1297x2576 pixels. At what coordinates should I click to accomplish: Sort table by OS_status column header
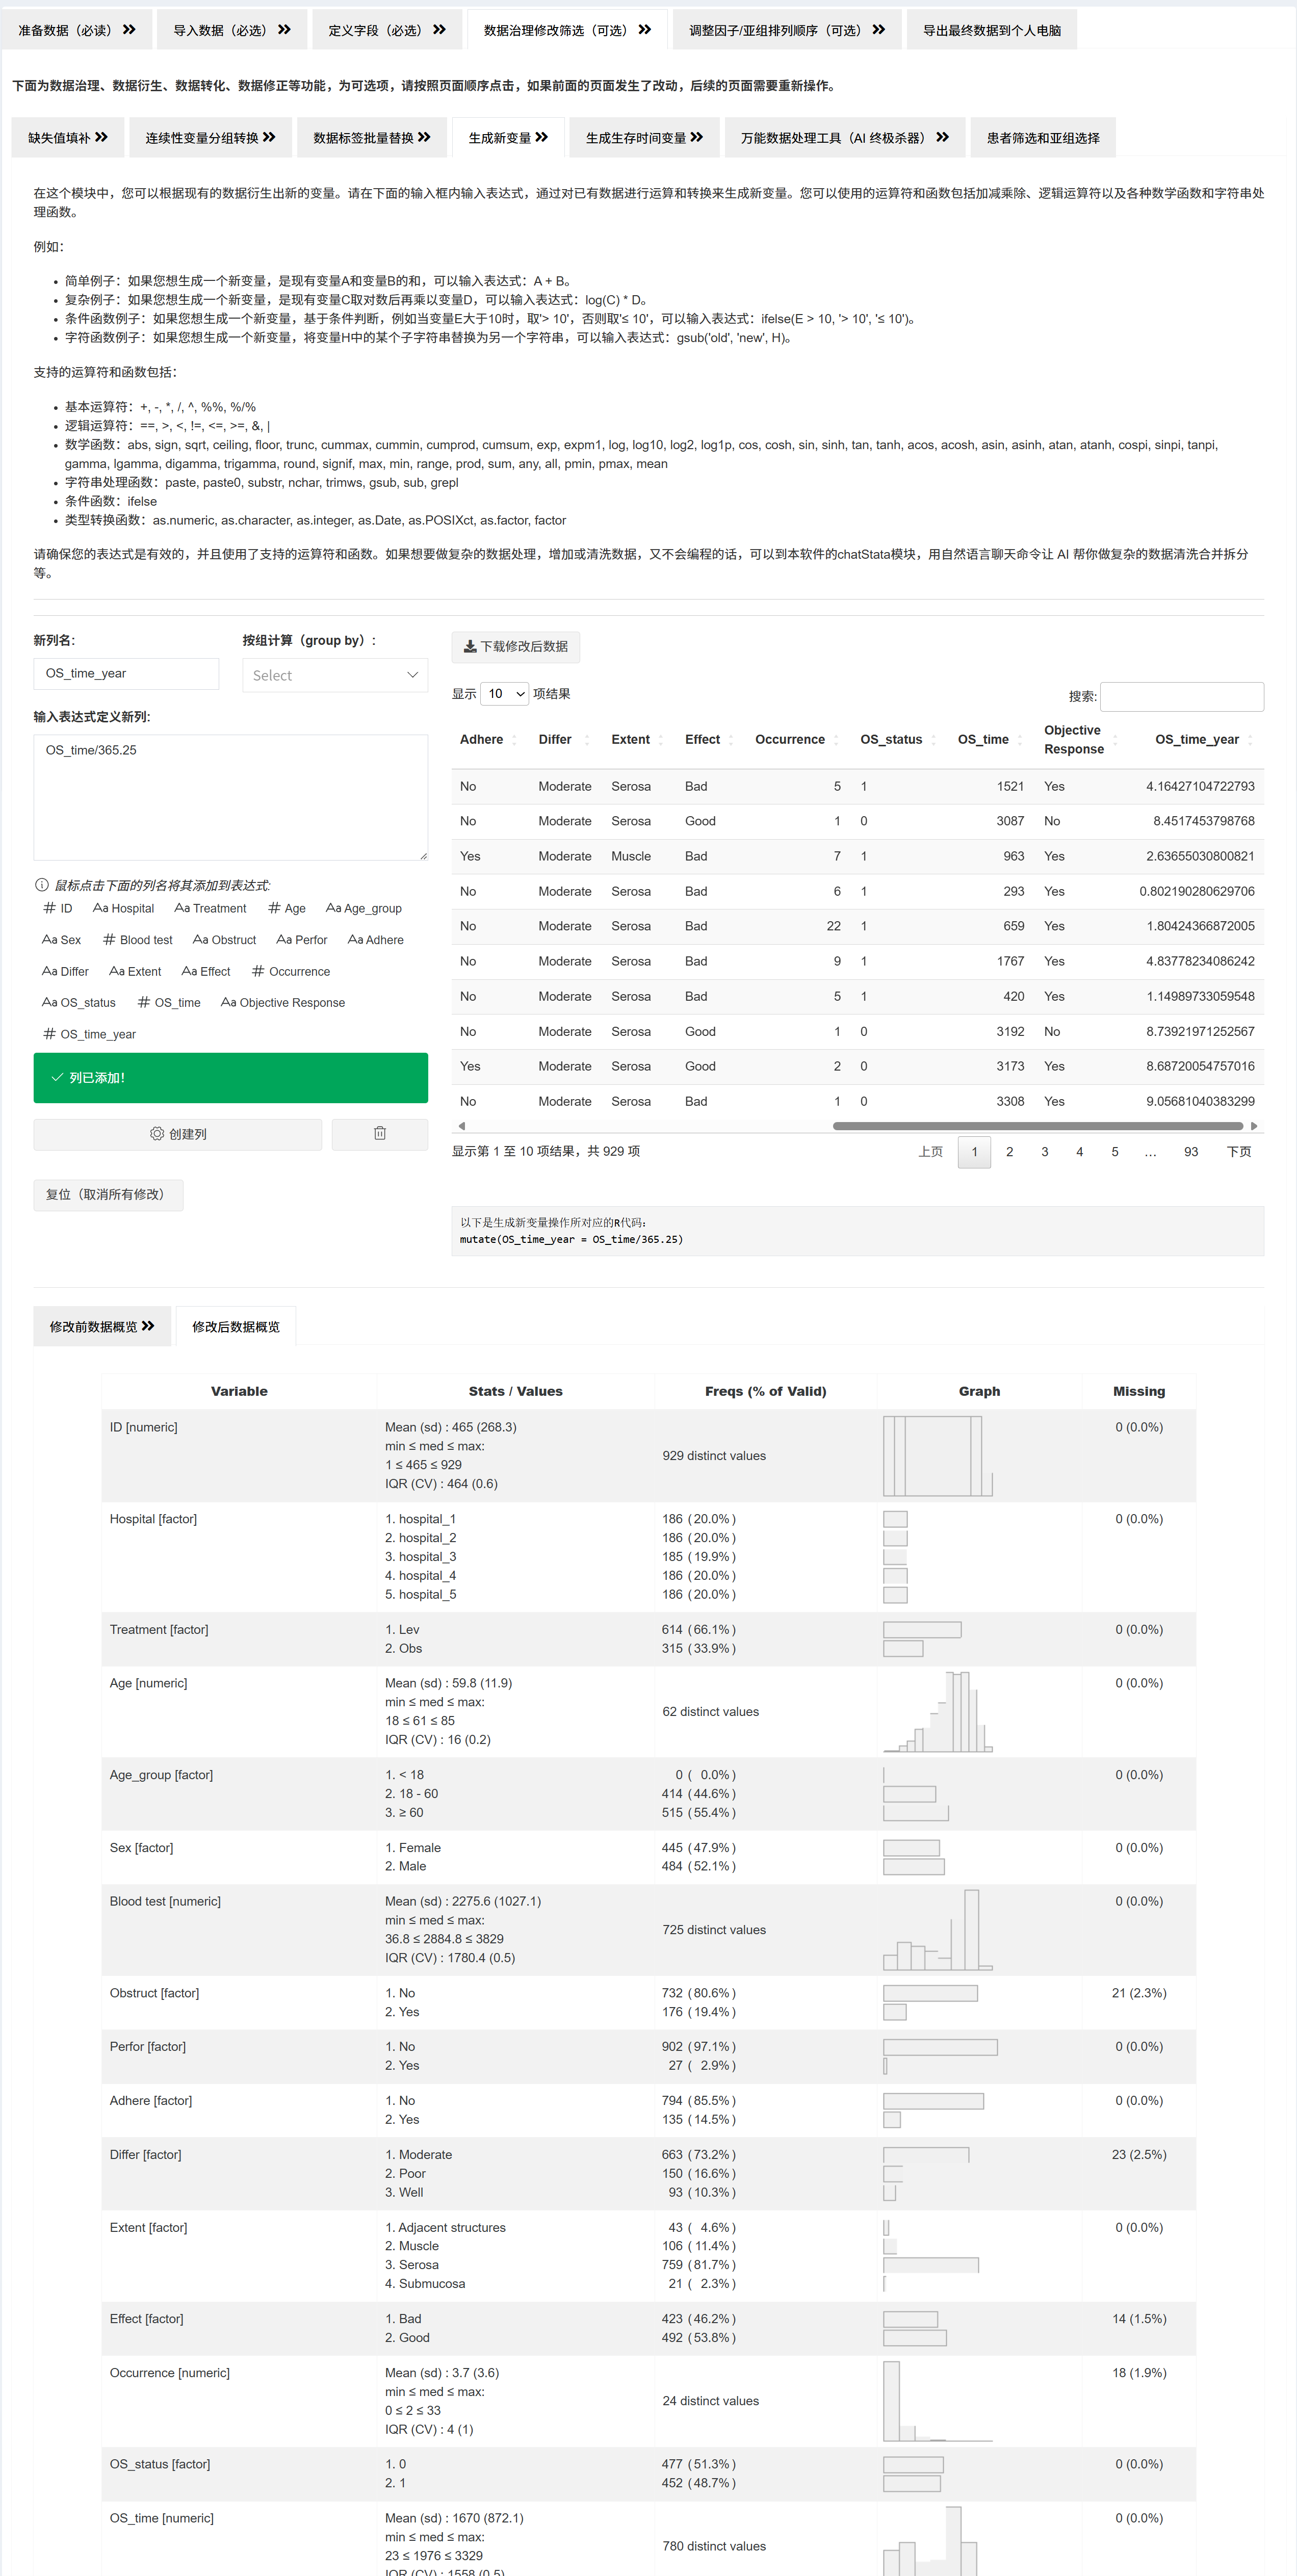tap(898, 740)
